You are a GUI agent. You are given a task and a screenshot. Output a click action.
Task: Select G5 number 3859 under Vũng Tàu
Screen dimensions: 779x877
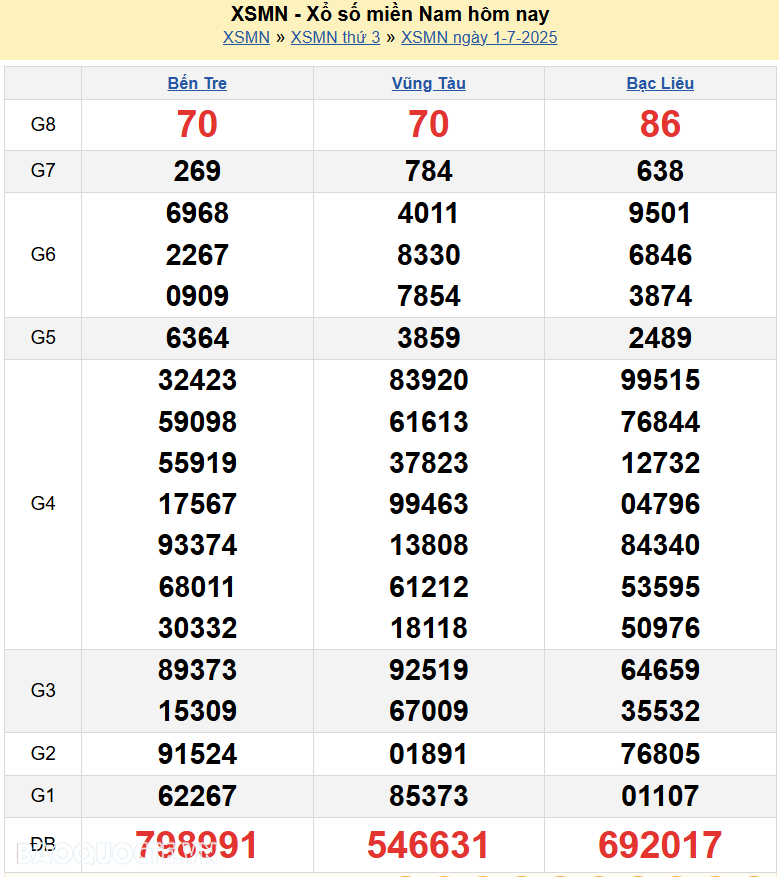point(429,338)
